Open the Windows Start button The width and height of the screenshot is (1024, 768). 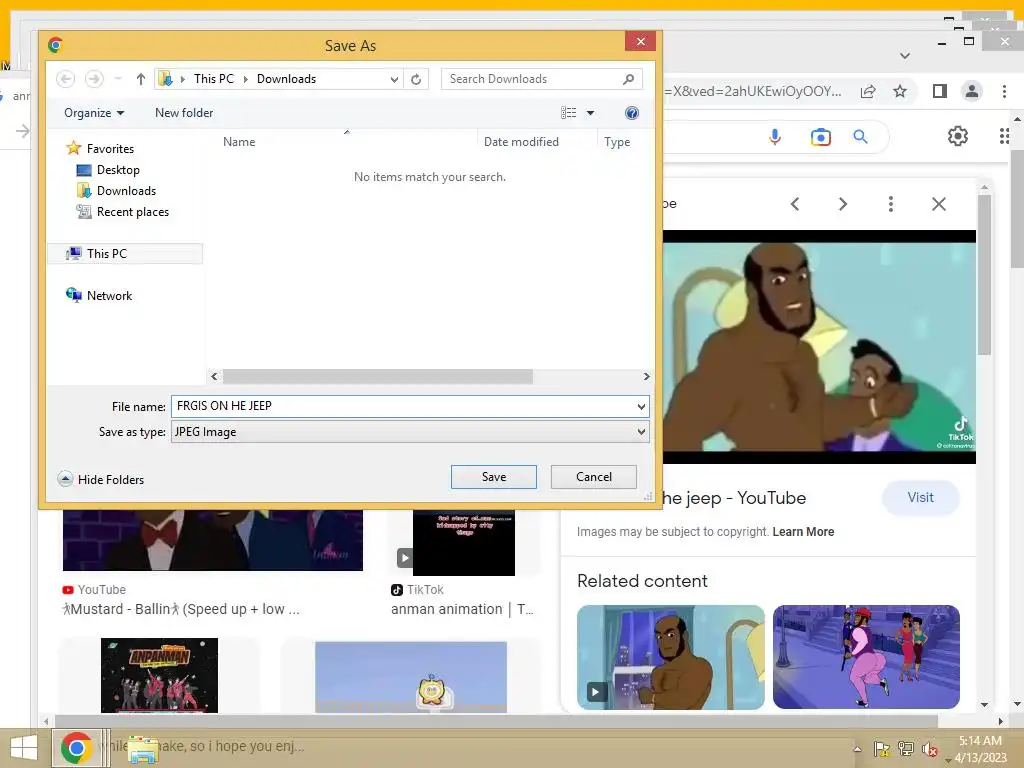[x=24, y=748]
